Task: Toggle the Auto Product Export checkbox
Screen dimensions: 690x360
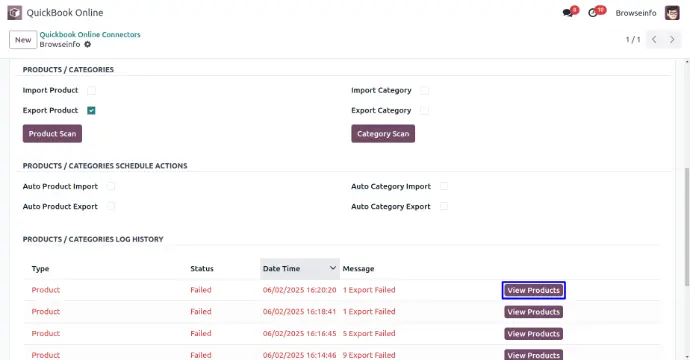Action: (x=111, y=206)
